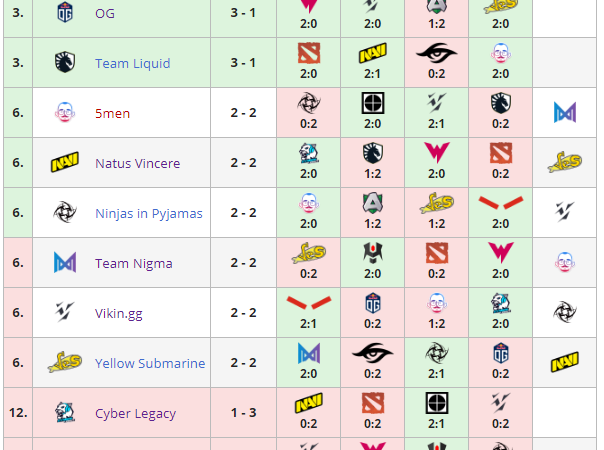Click OG opponent logo in Vikin.gg row
Screen dimensions: 604x450
coord(373,303)
